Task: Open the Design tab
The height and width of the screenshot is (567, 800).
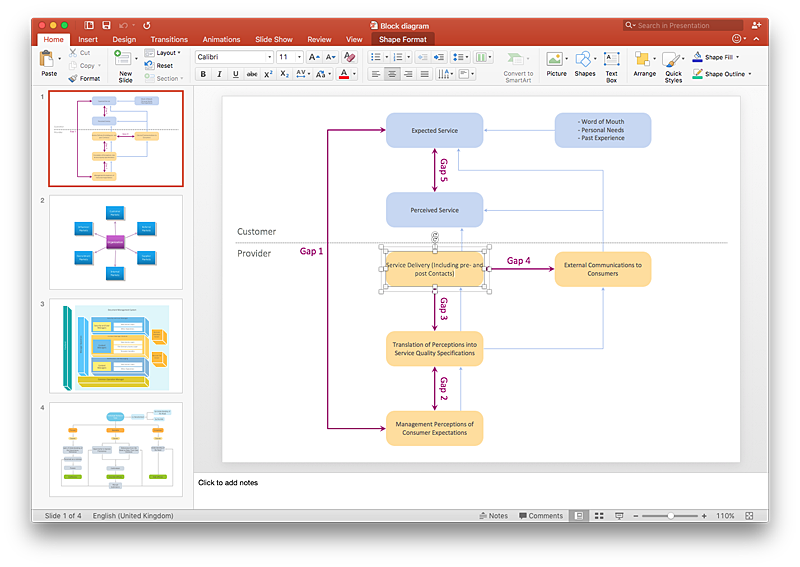Action: [124, 39]
